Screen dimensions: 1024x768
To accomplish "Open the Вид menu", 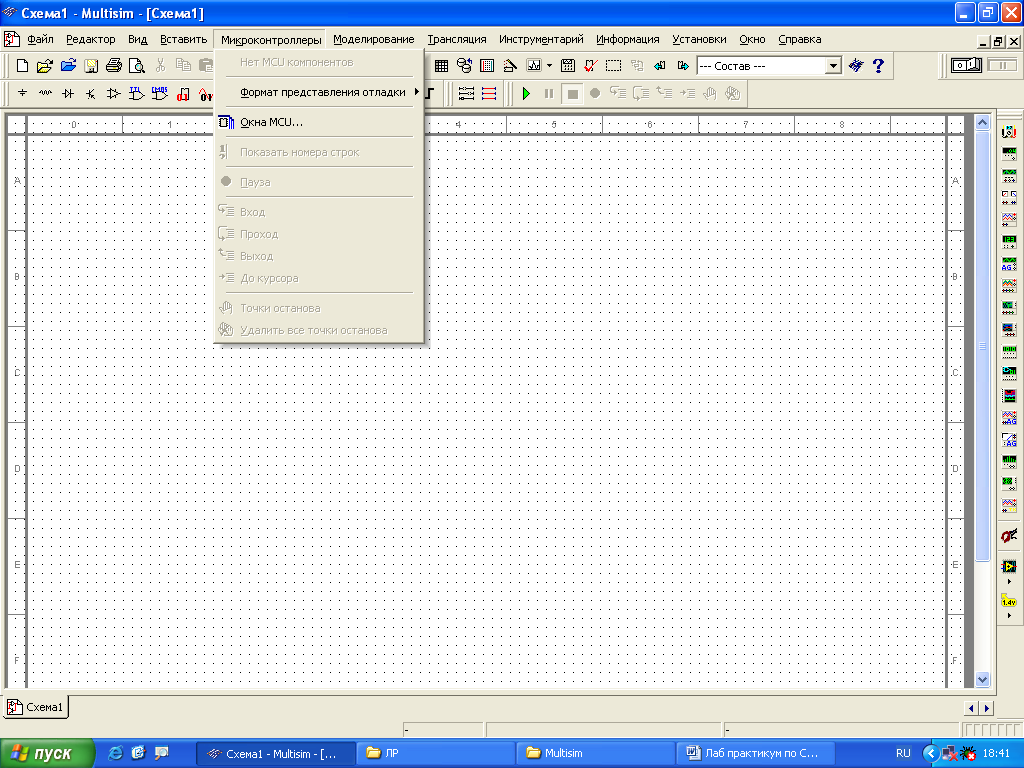I will [137, 39].
